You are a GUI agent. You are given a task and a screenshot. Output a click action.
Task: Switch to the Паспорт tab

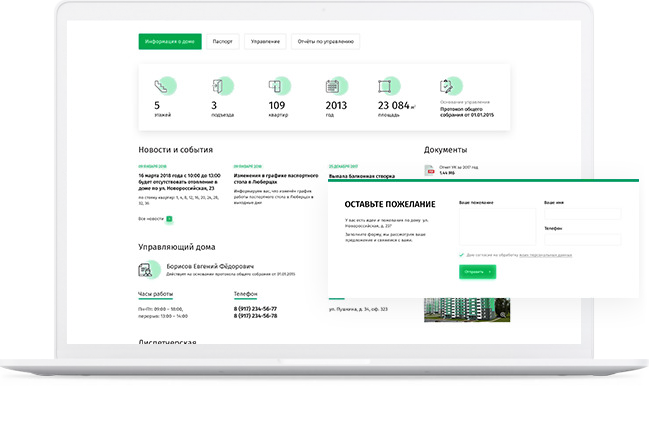click(x=223, y=41)
